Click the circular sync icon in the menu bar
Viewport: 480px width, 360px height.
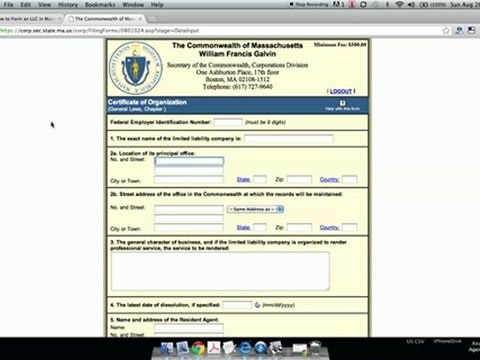[x=363, y=5]
